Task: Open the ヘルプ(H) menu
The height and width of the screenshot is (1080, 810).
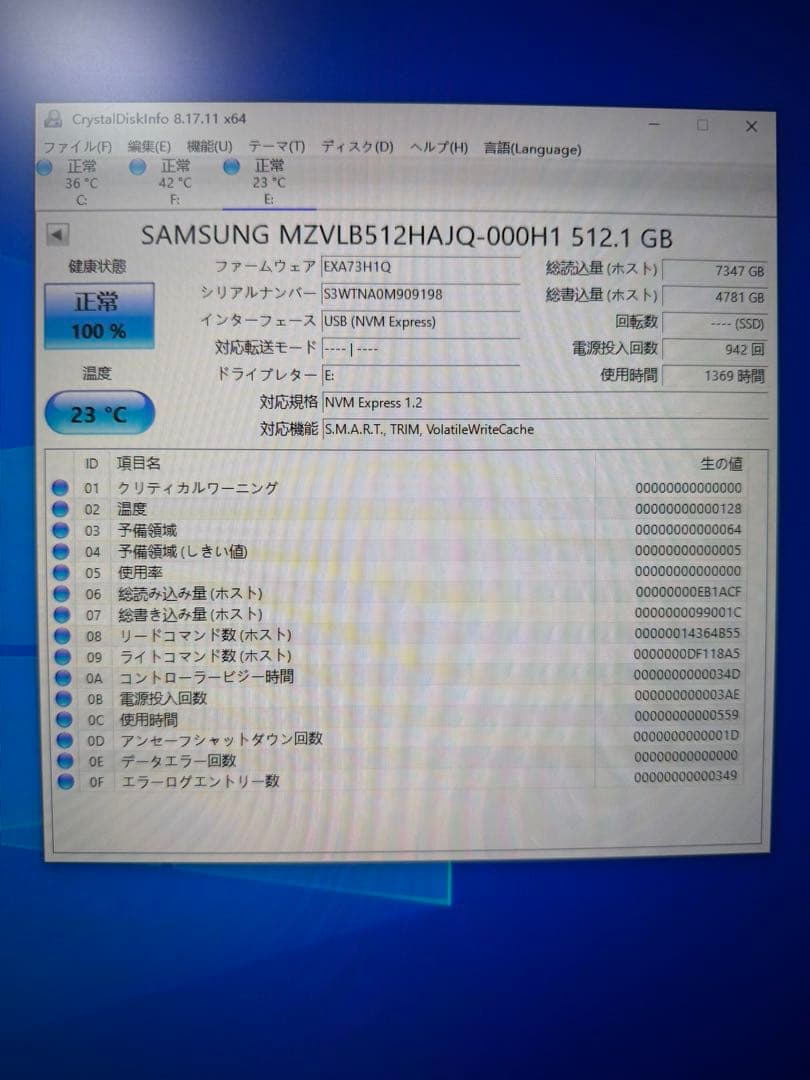Action: click(438, 147)
